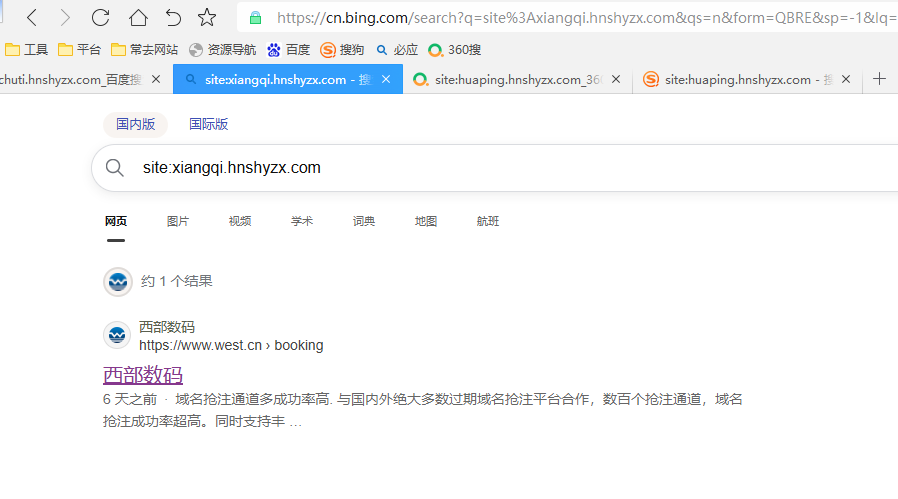
Task: Open the 视频 results tab
Action: [240, 221]
